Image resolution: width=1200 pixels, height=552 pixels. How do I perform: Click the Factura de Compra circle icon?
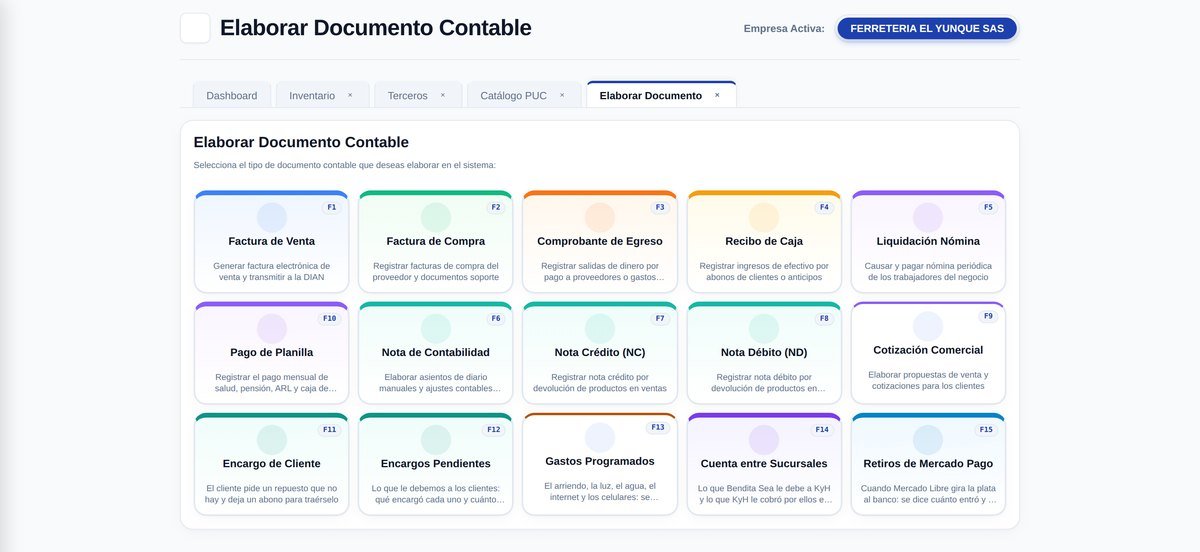(x=436, y=217)
